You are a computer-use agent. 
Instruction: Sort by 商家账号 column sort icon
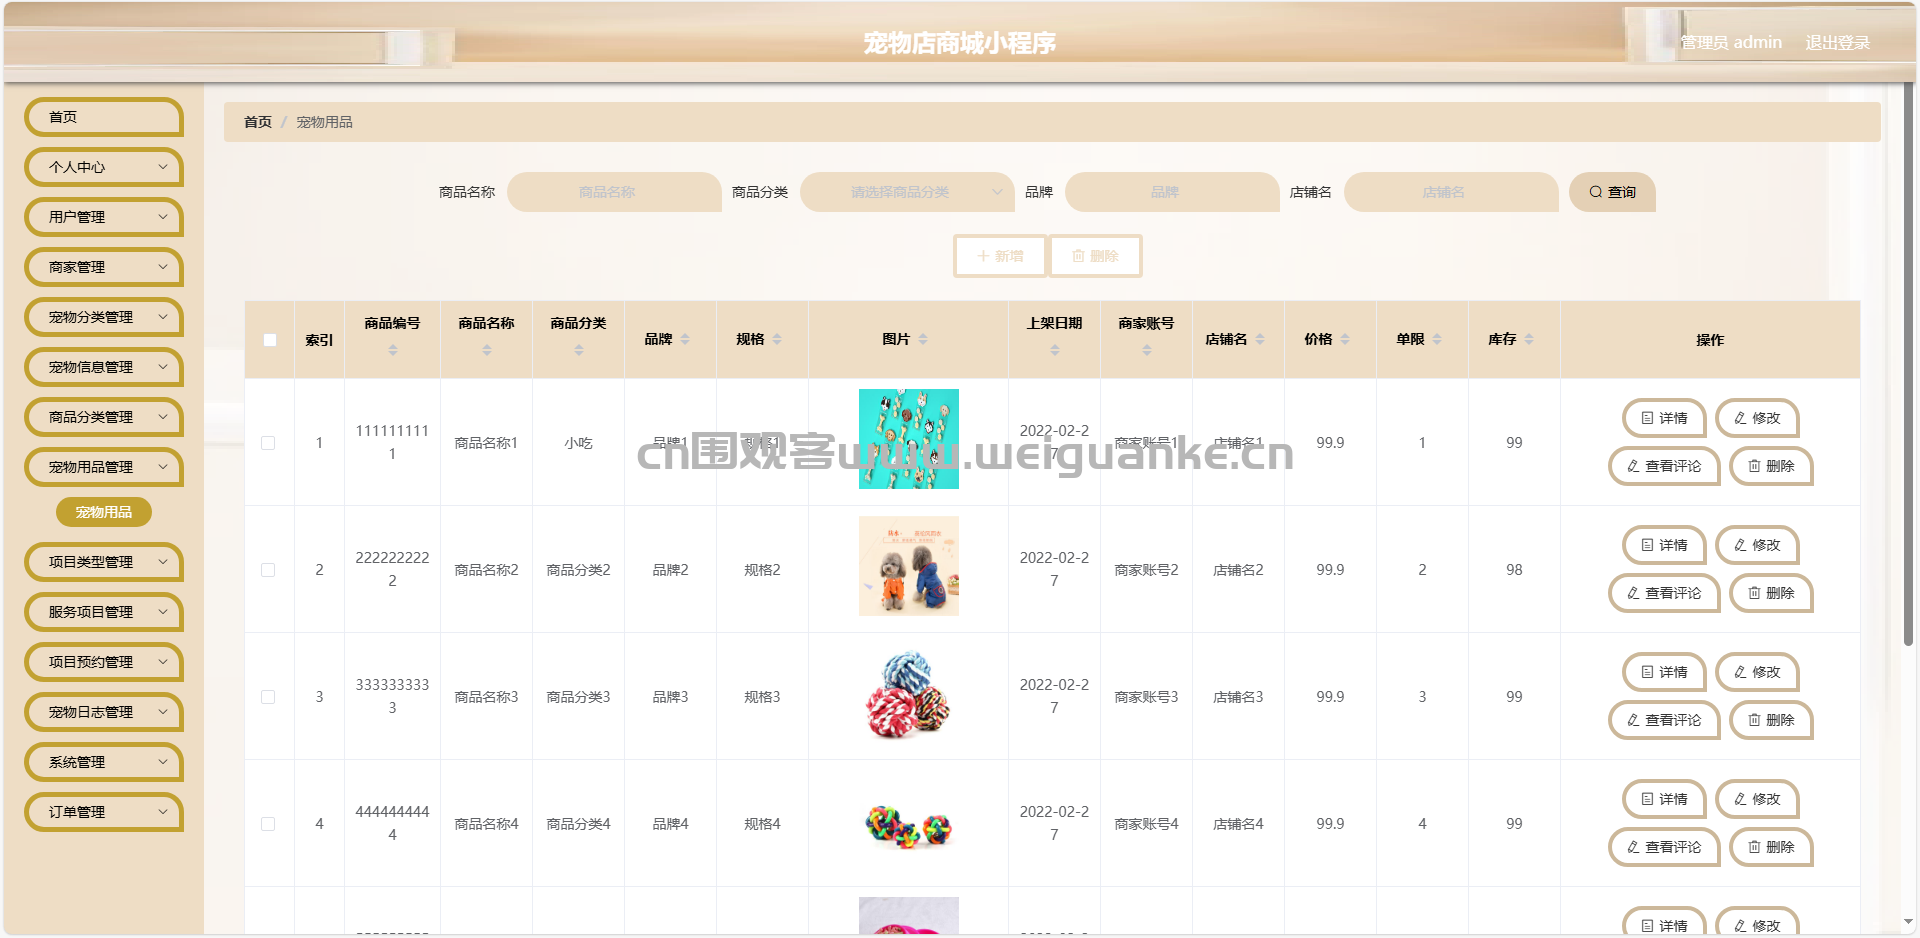point(1147,350)
